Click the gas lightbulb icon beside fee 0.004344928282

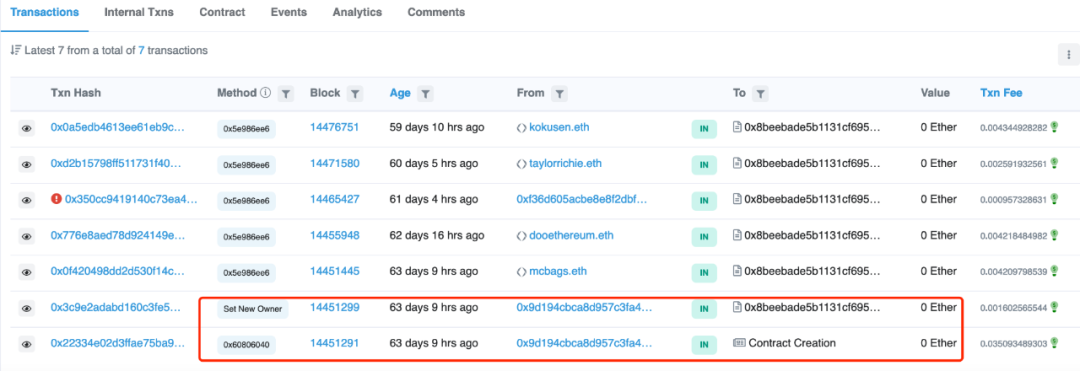1054,127
